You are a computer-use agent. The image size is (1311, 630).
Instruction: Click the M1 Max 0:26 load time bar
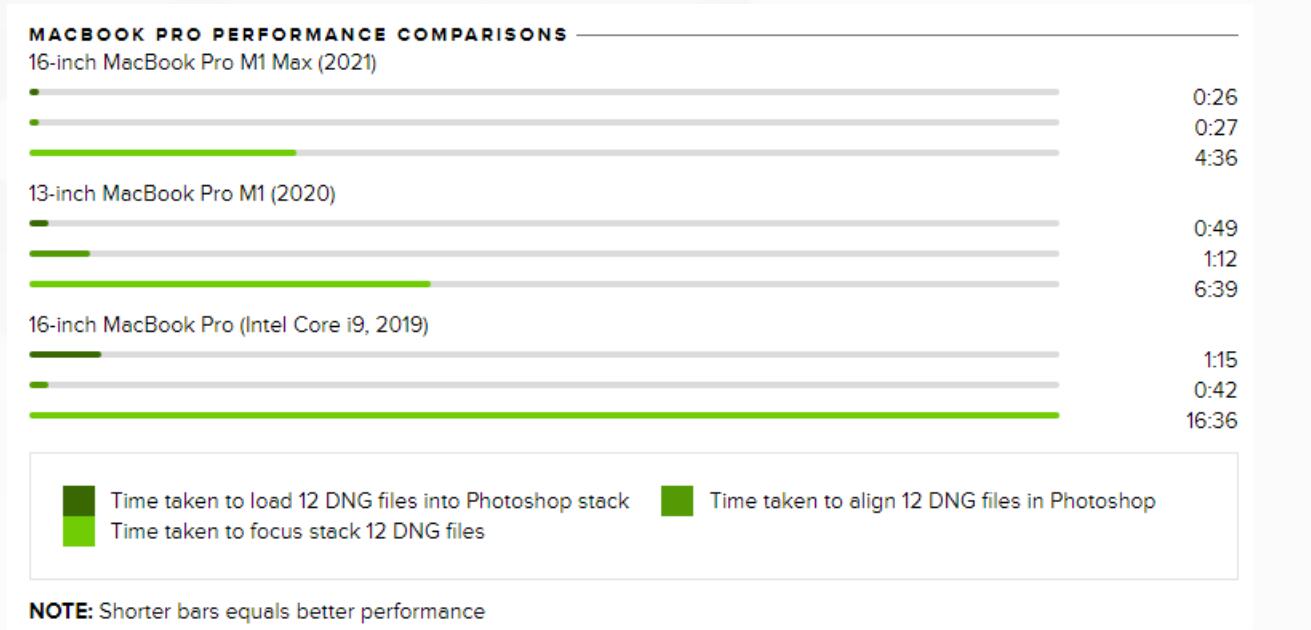point(35,92)
